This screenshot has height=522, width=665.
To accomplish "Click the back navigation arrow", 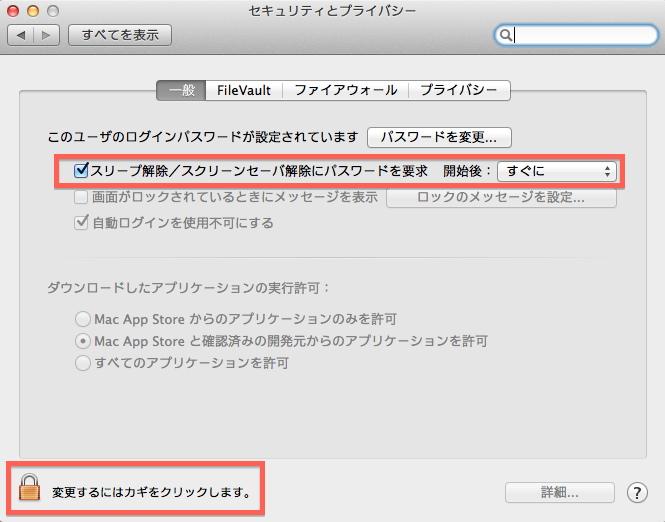I will 21,35.
